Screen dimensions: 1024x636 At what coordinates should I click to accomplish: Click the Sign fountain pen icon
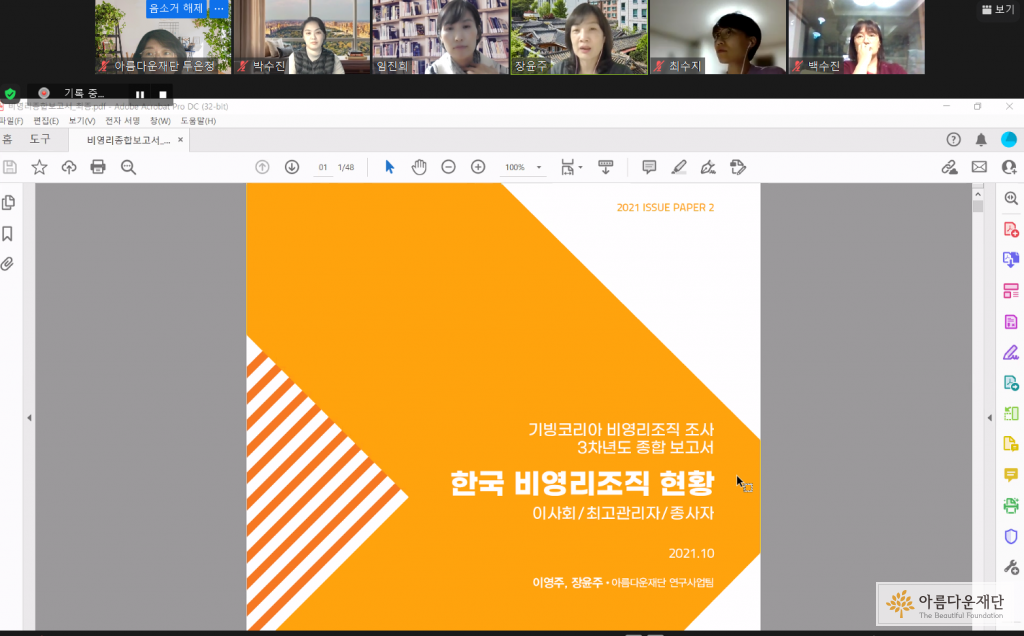click(x=708, y=167)
